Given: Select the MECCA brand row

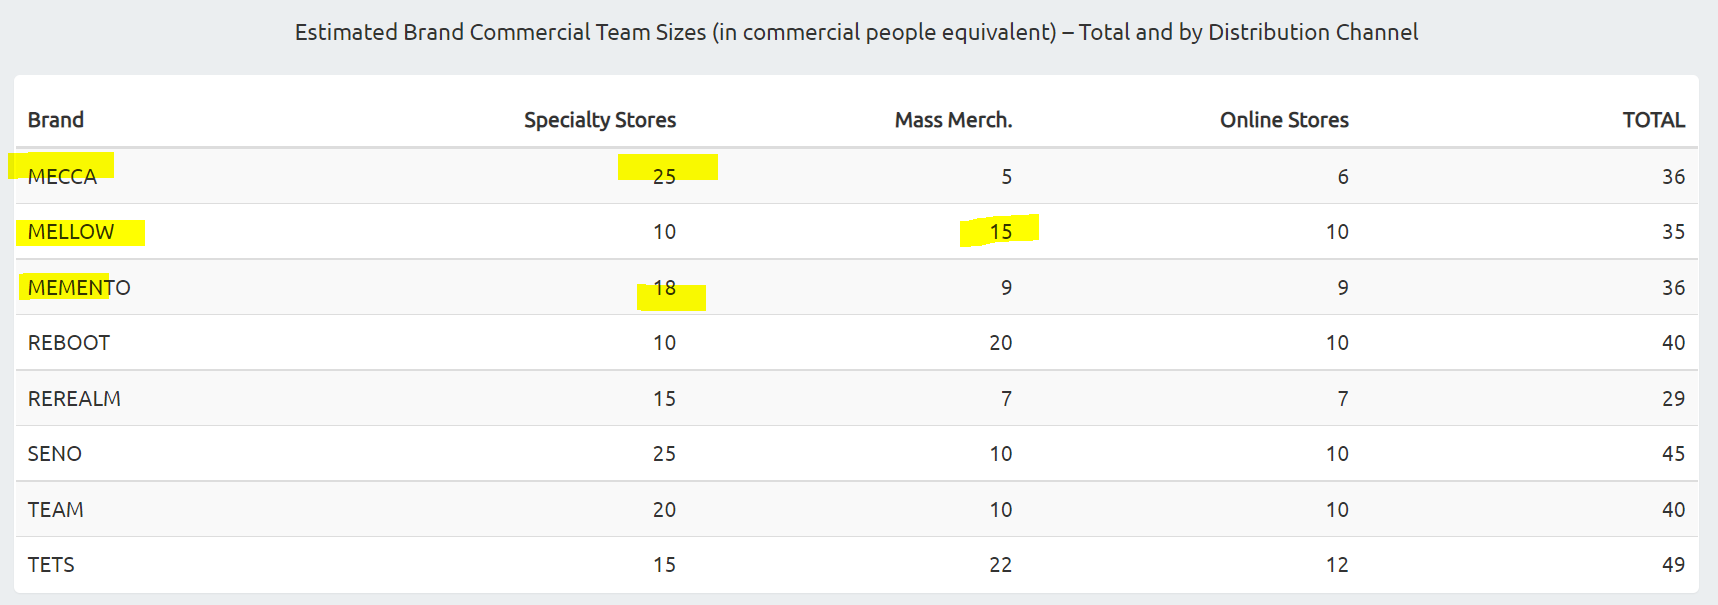Looking at the screenshot, I should [x=856, y=176].
